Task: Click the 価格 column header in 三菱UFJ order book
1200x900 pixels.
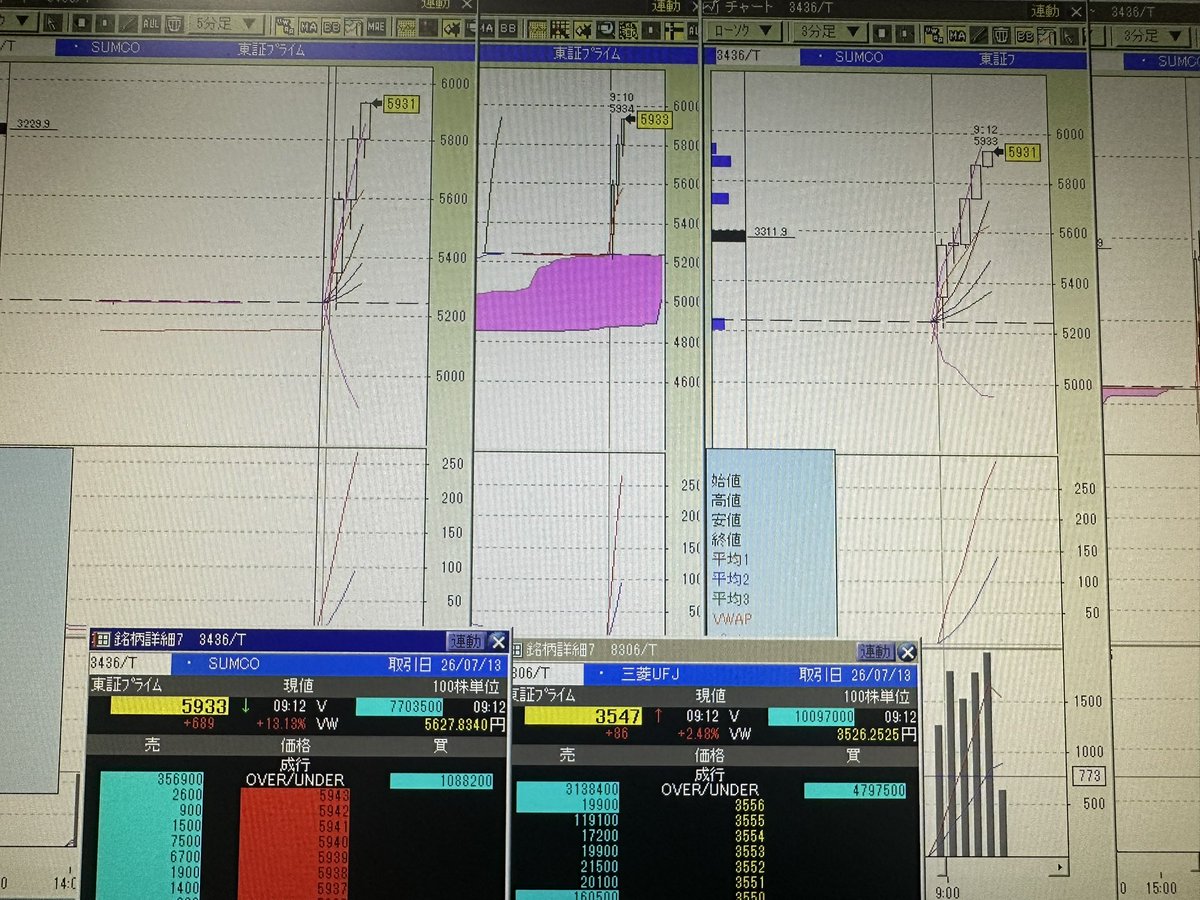Action: tap(710, 755)
